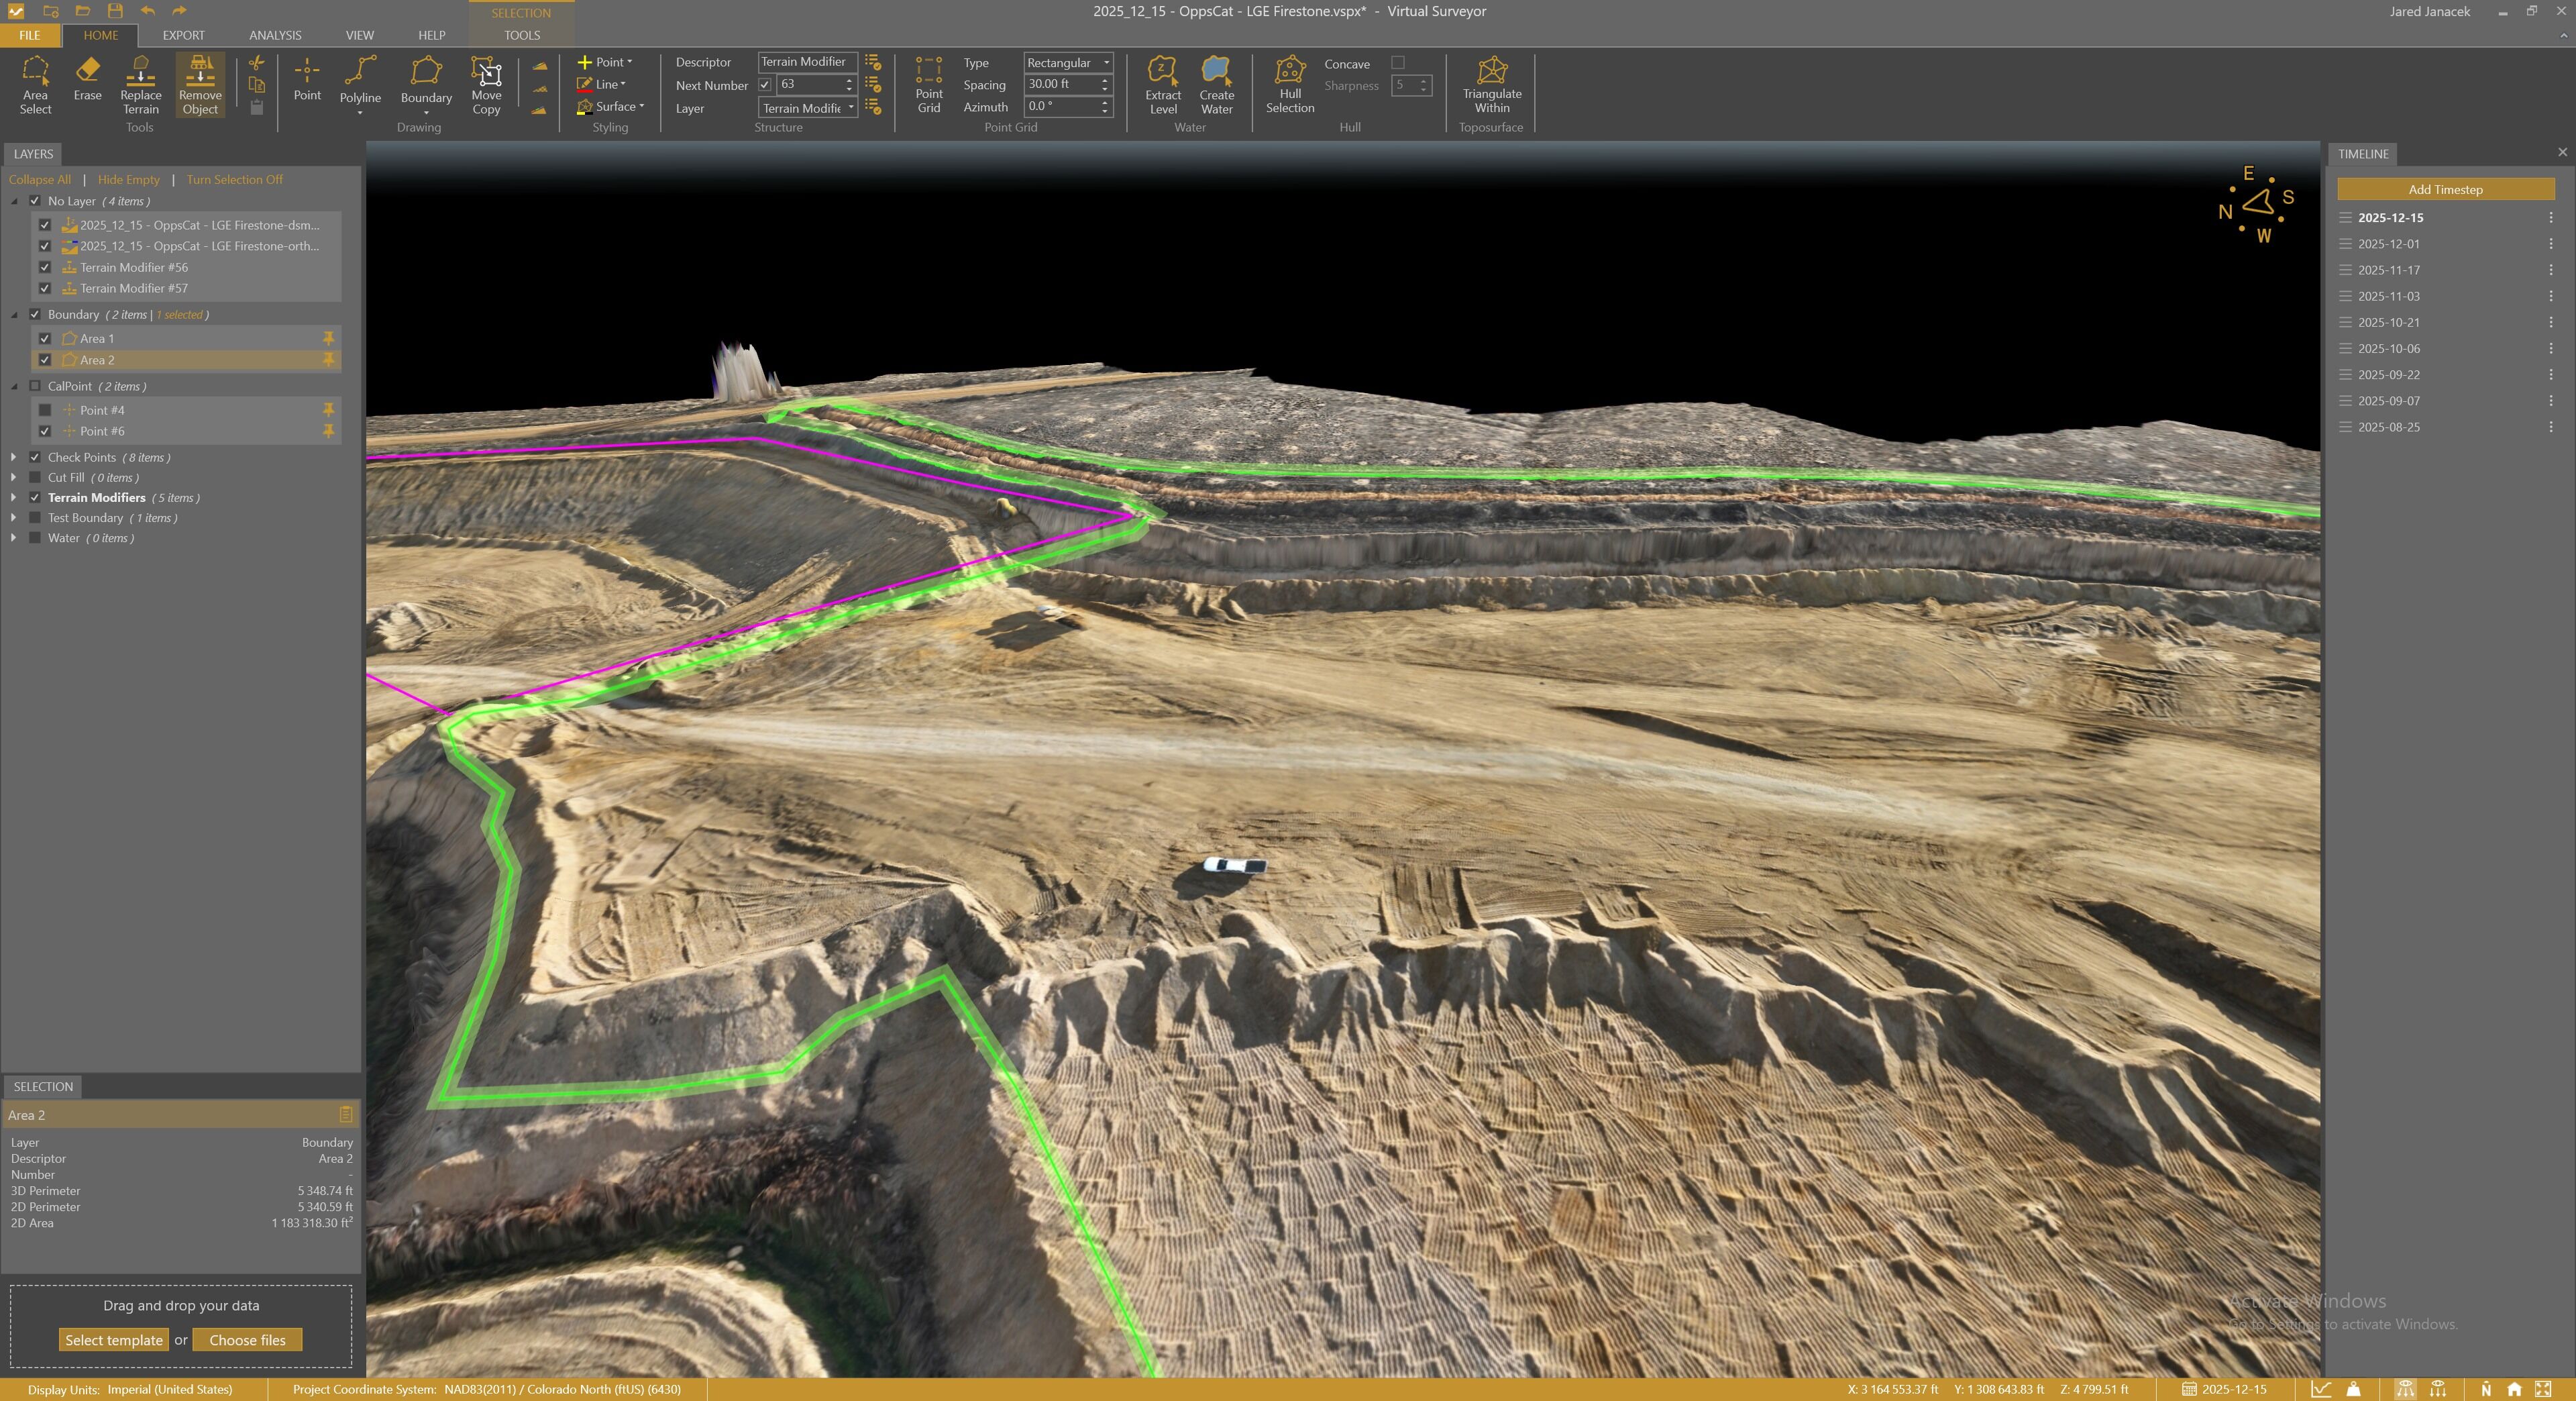Collapse the CalPoint layer group
2576x1401 pixels.
click(14, 386)
